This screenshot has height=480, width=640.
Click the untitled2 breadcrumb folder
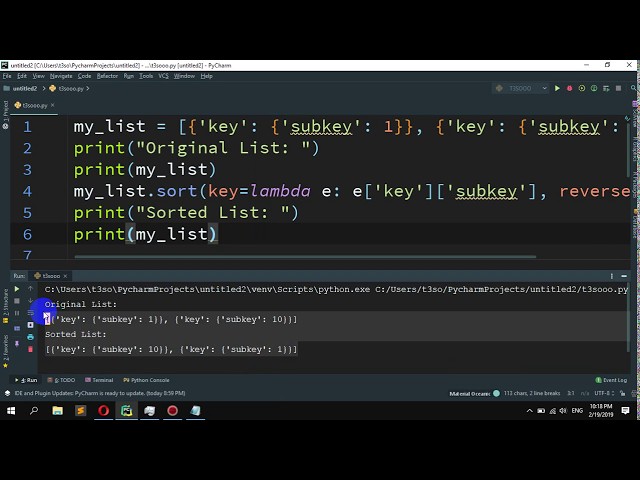[20, 88]
